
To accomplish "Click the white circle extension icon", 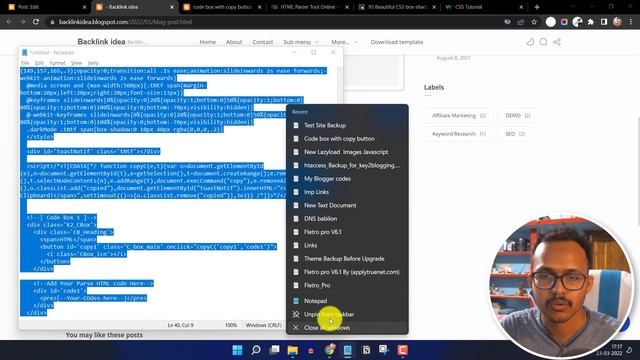I will [x=551, y=22].
